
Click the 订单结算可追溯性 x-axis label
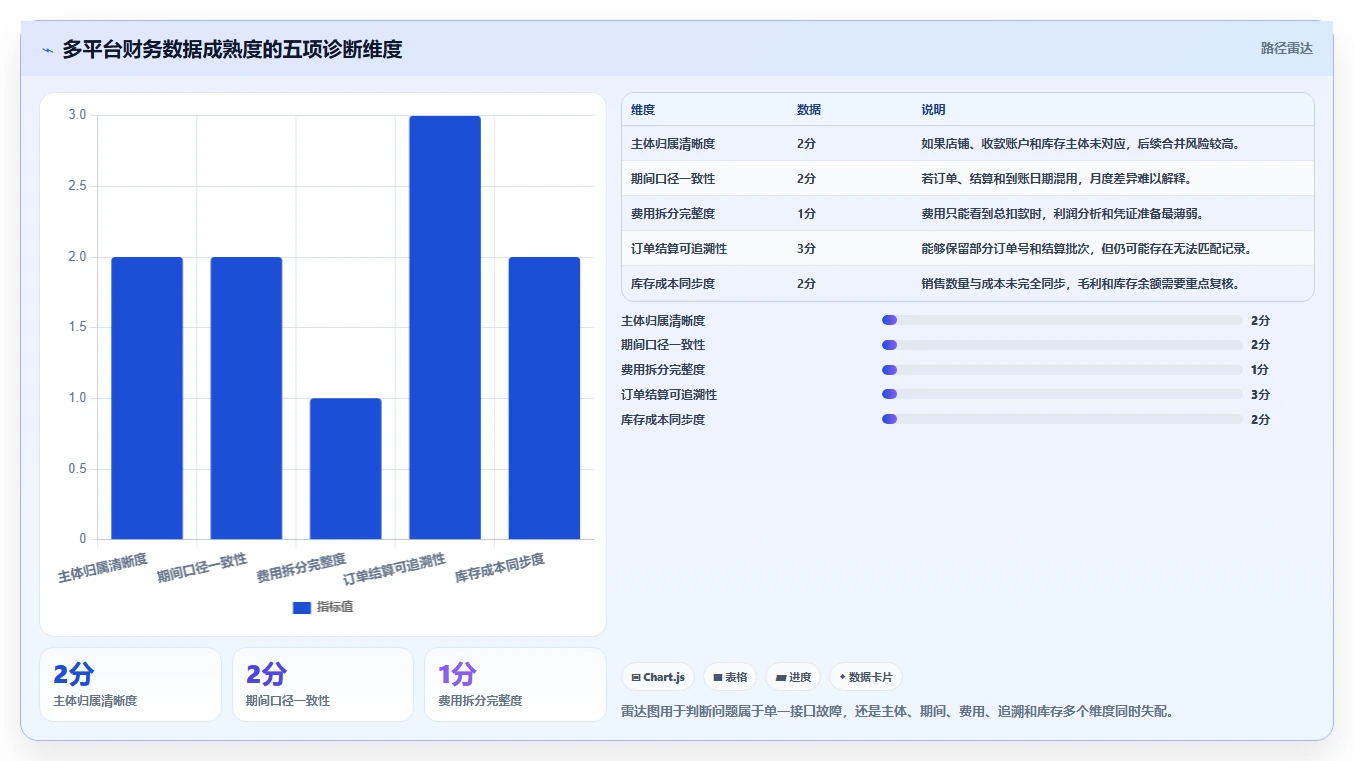point(394,570)
